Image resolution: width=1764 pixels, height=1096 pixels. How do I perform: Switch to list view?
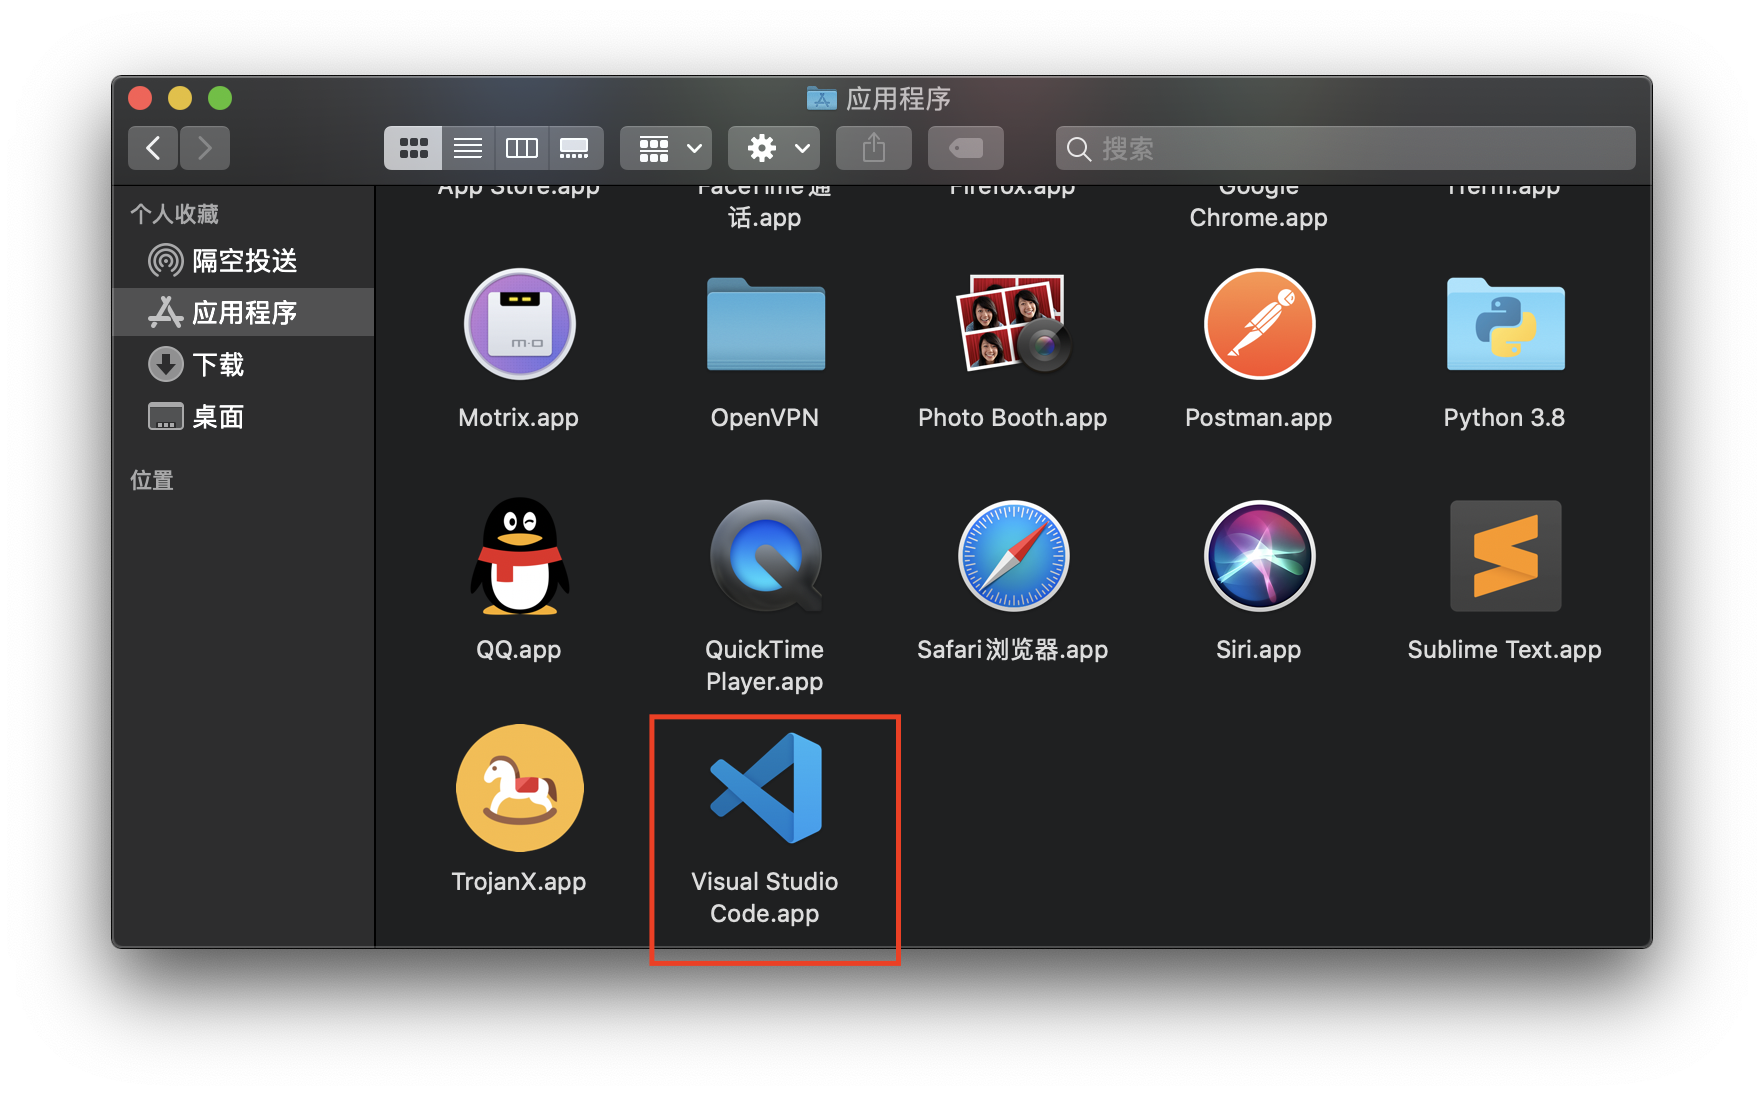coord(468,148)
